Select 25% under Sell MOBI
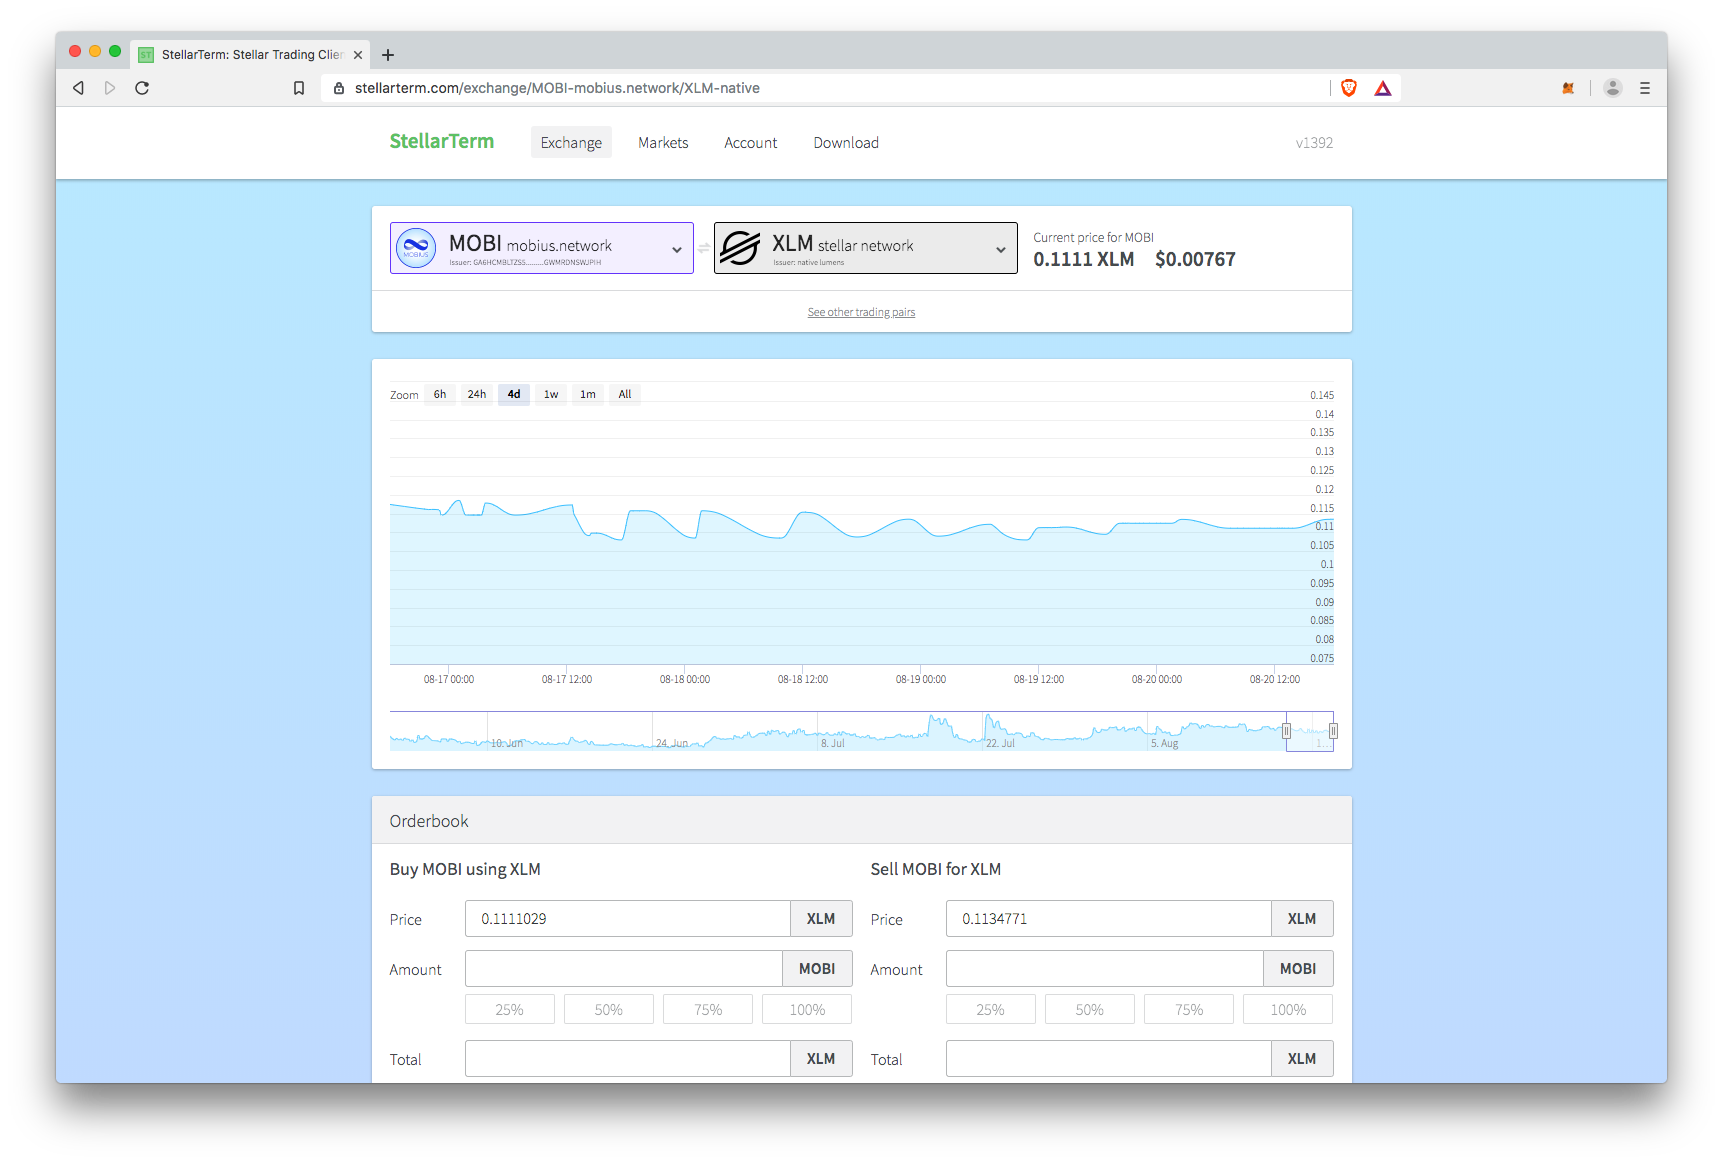Viewport: 1723px width, 1163px height. 991,1010
